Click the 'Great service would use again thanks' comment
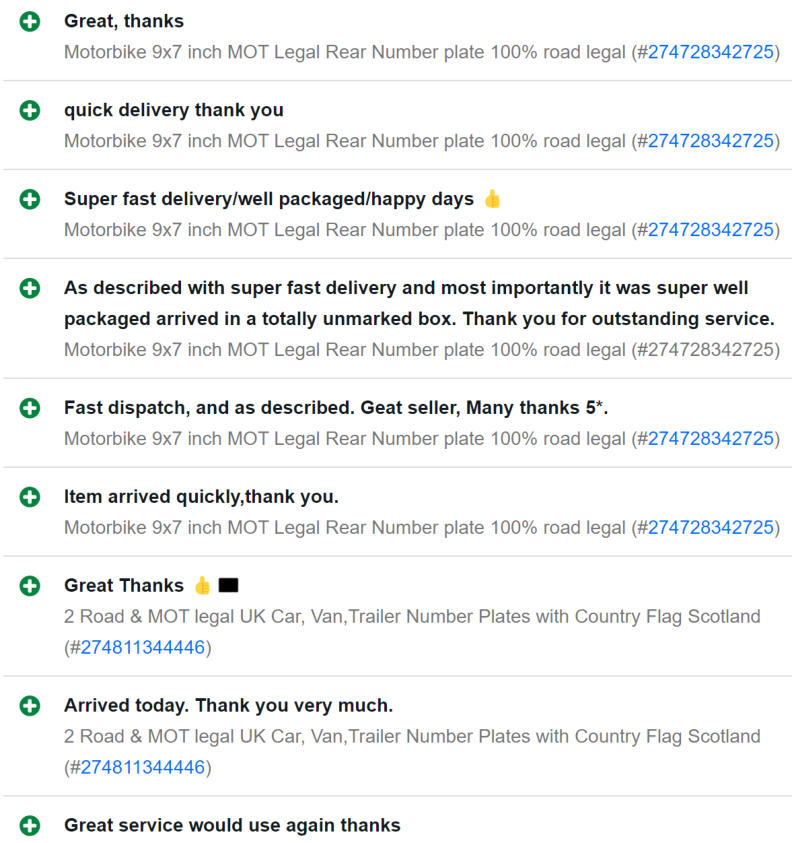 click(x=232, y=825)
